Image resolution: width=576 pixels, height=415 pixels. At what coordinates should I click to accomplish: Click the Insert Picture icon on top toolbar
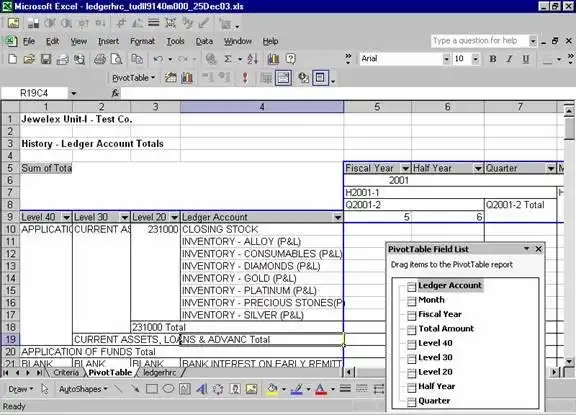[x=14, y=24]
